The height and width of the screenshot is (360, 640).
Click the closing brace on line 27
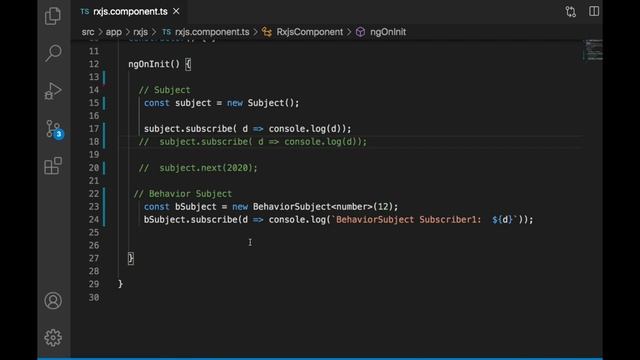131,258
